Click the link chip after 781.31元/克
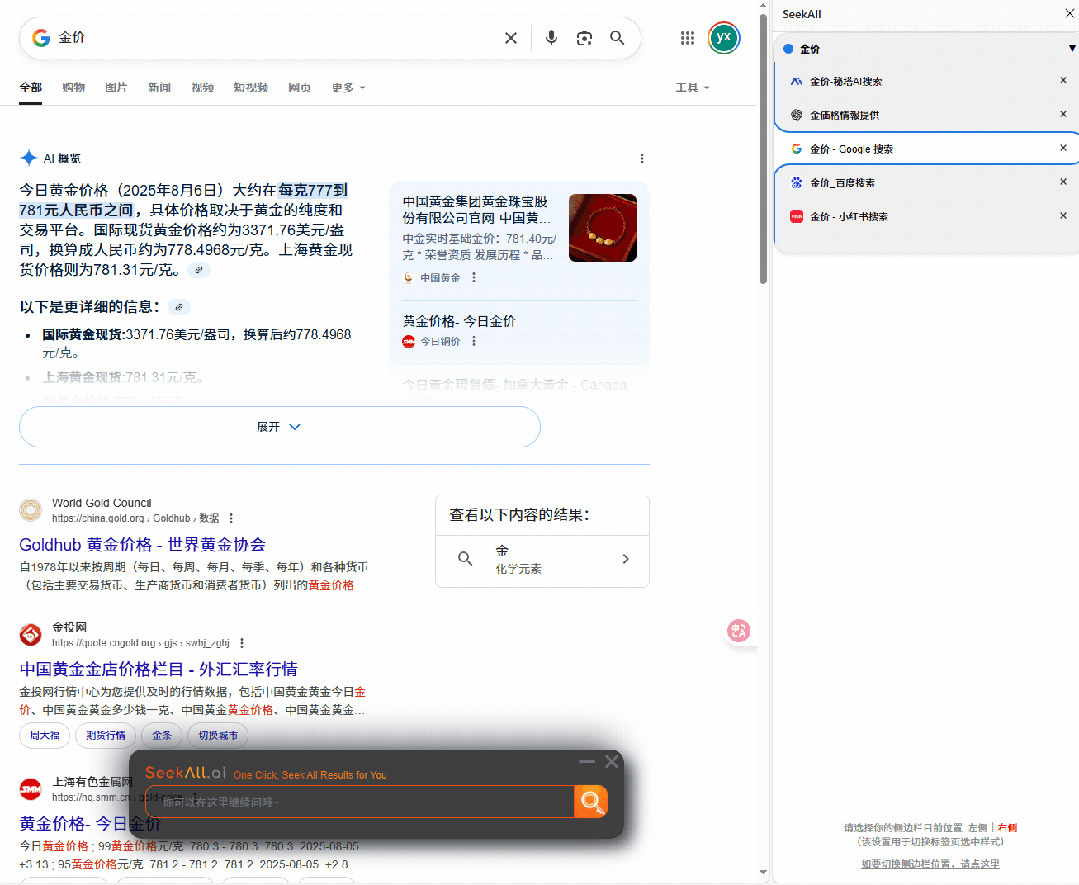The height and width of the screenshot is (885, 1079). click(x=199, y=270)
